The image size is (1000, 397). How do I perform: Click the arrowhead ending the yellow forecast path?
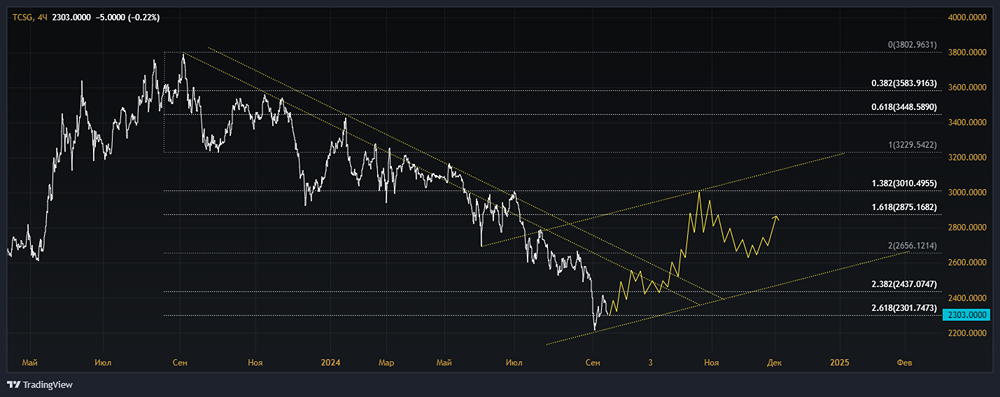[776, 219]
